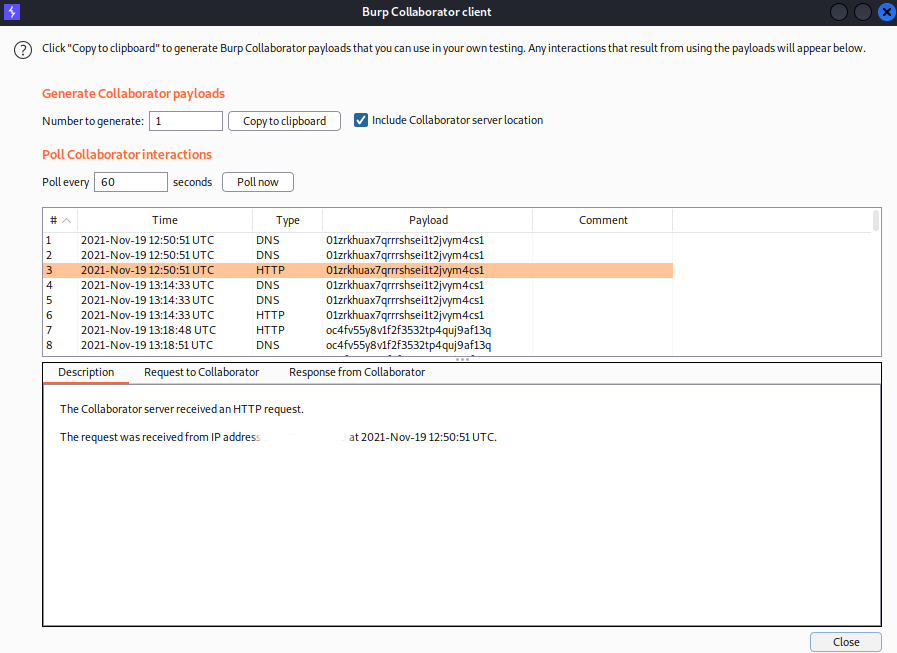Click the Payload column header
The height and width of the screenshot is (653, 897).
428,219
